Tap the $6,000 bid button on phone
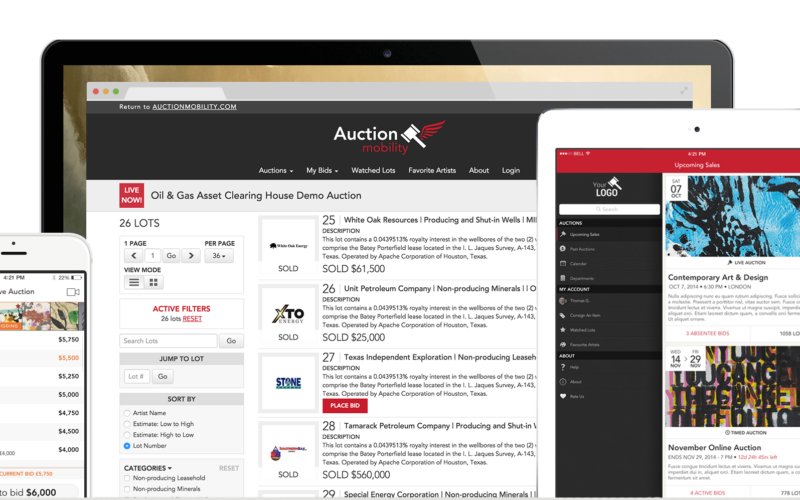Screen dimensions: 800x500 (38, 492)
